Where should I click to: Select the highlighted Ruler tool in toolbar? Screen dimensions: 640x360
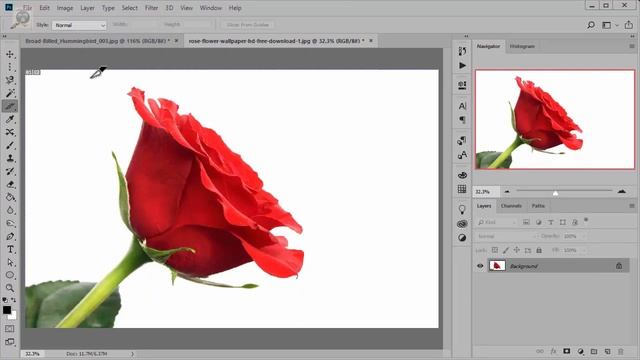pyautogui.click(x=10, y=106)
